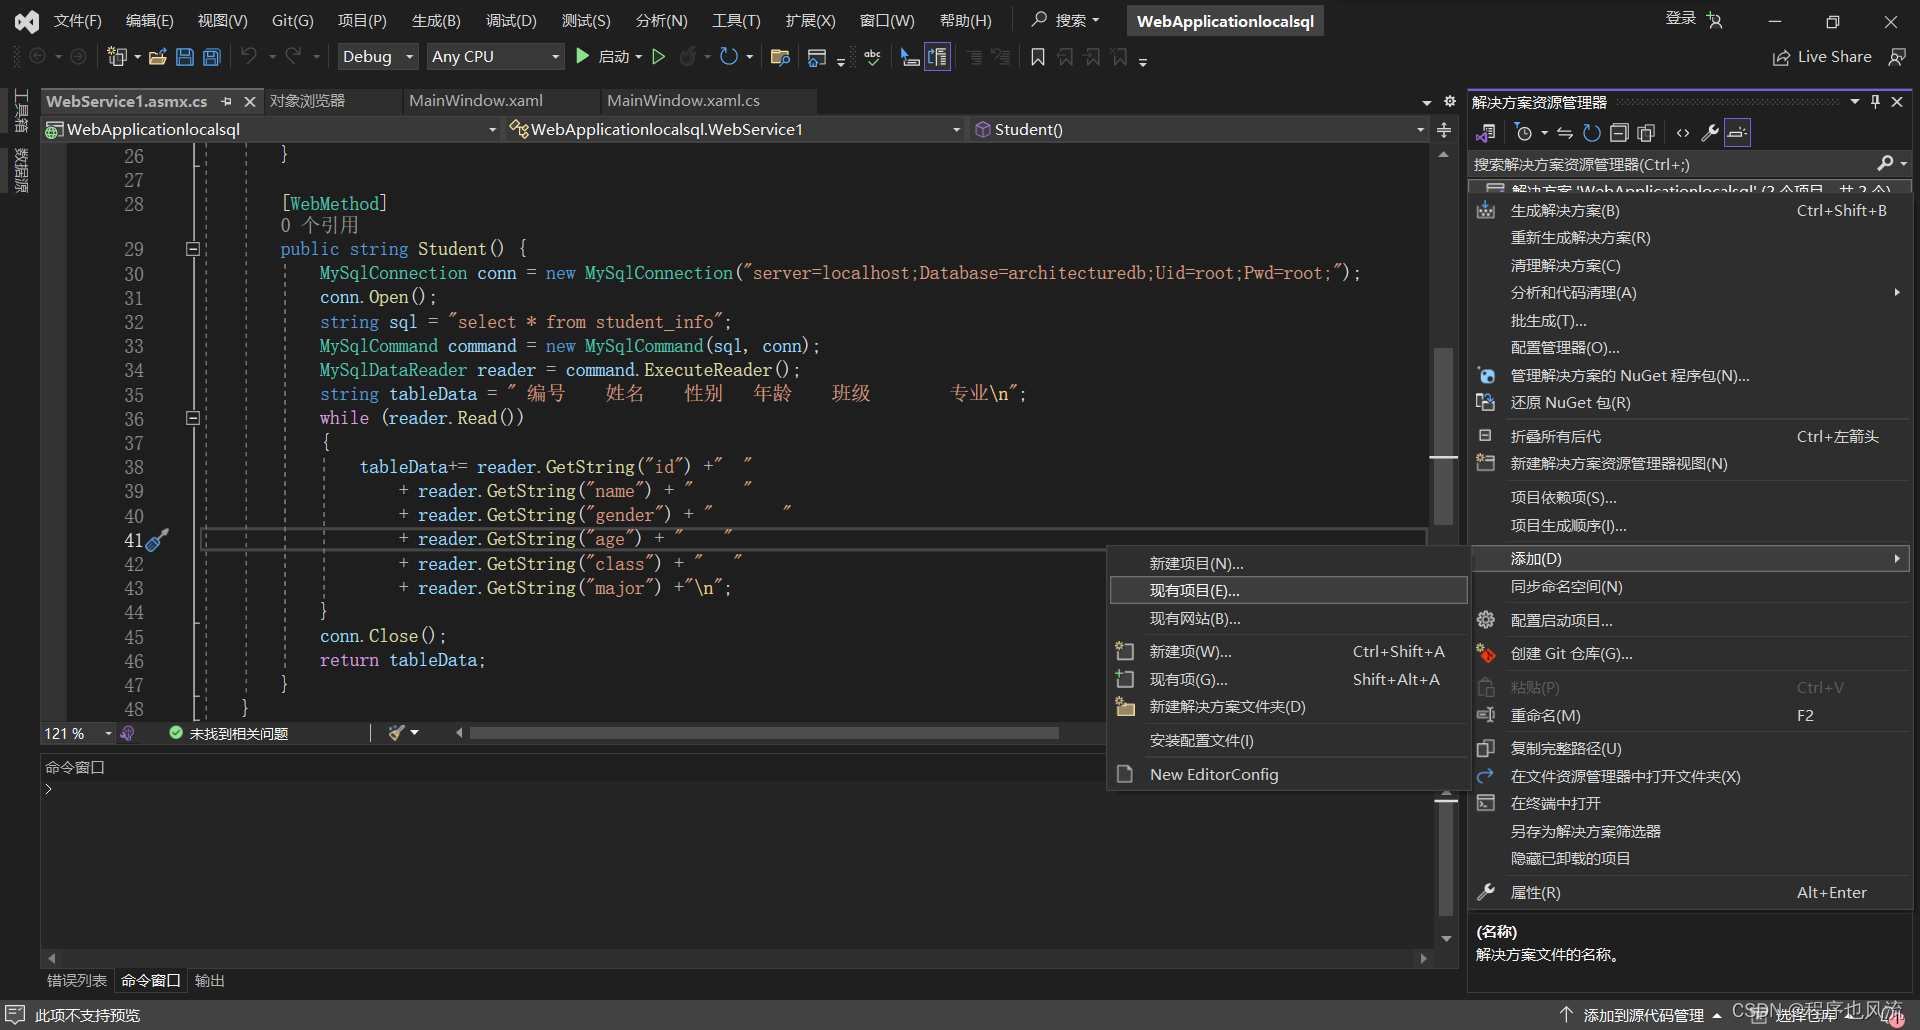
Task: Click the wrench Properties icon in Solution Explorer
Action: click(1710, 133)
